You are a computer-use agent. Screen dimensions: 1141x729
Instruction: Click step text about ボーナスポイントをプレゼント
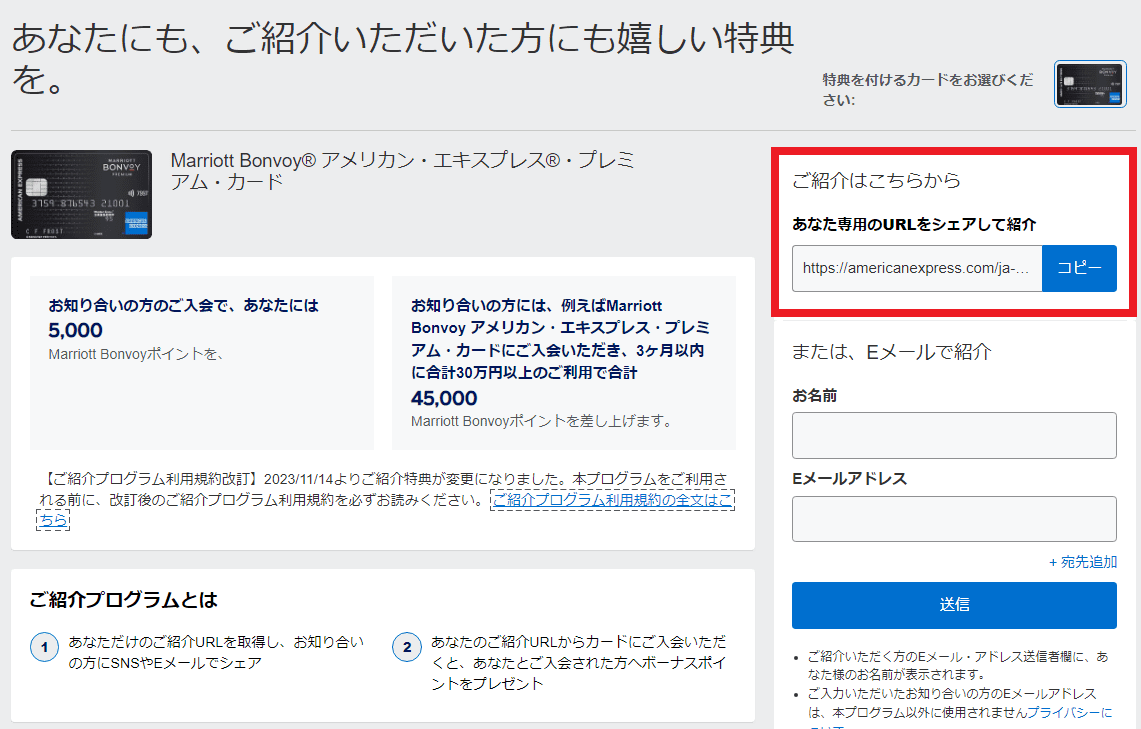(579, 663)
